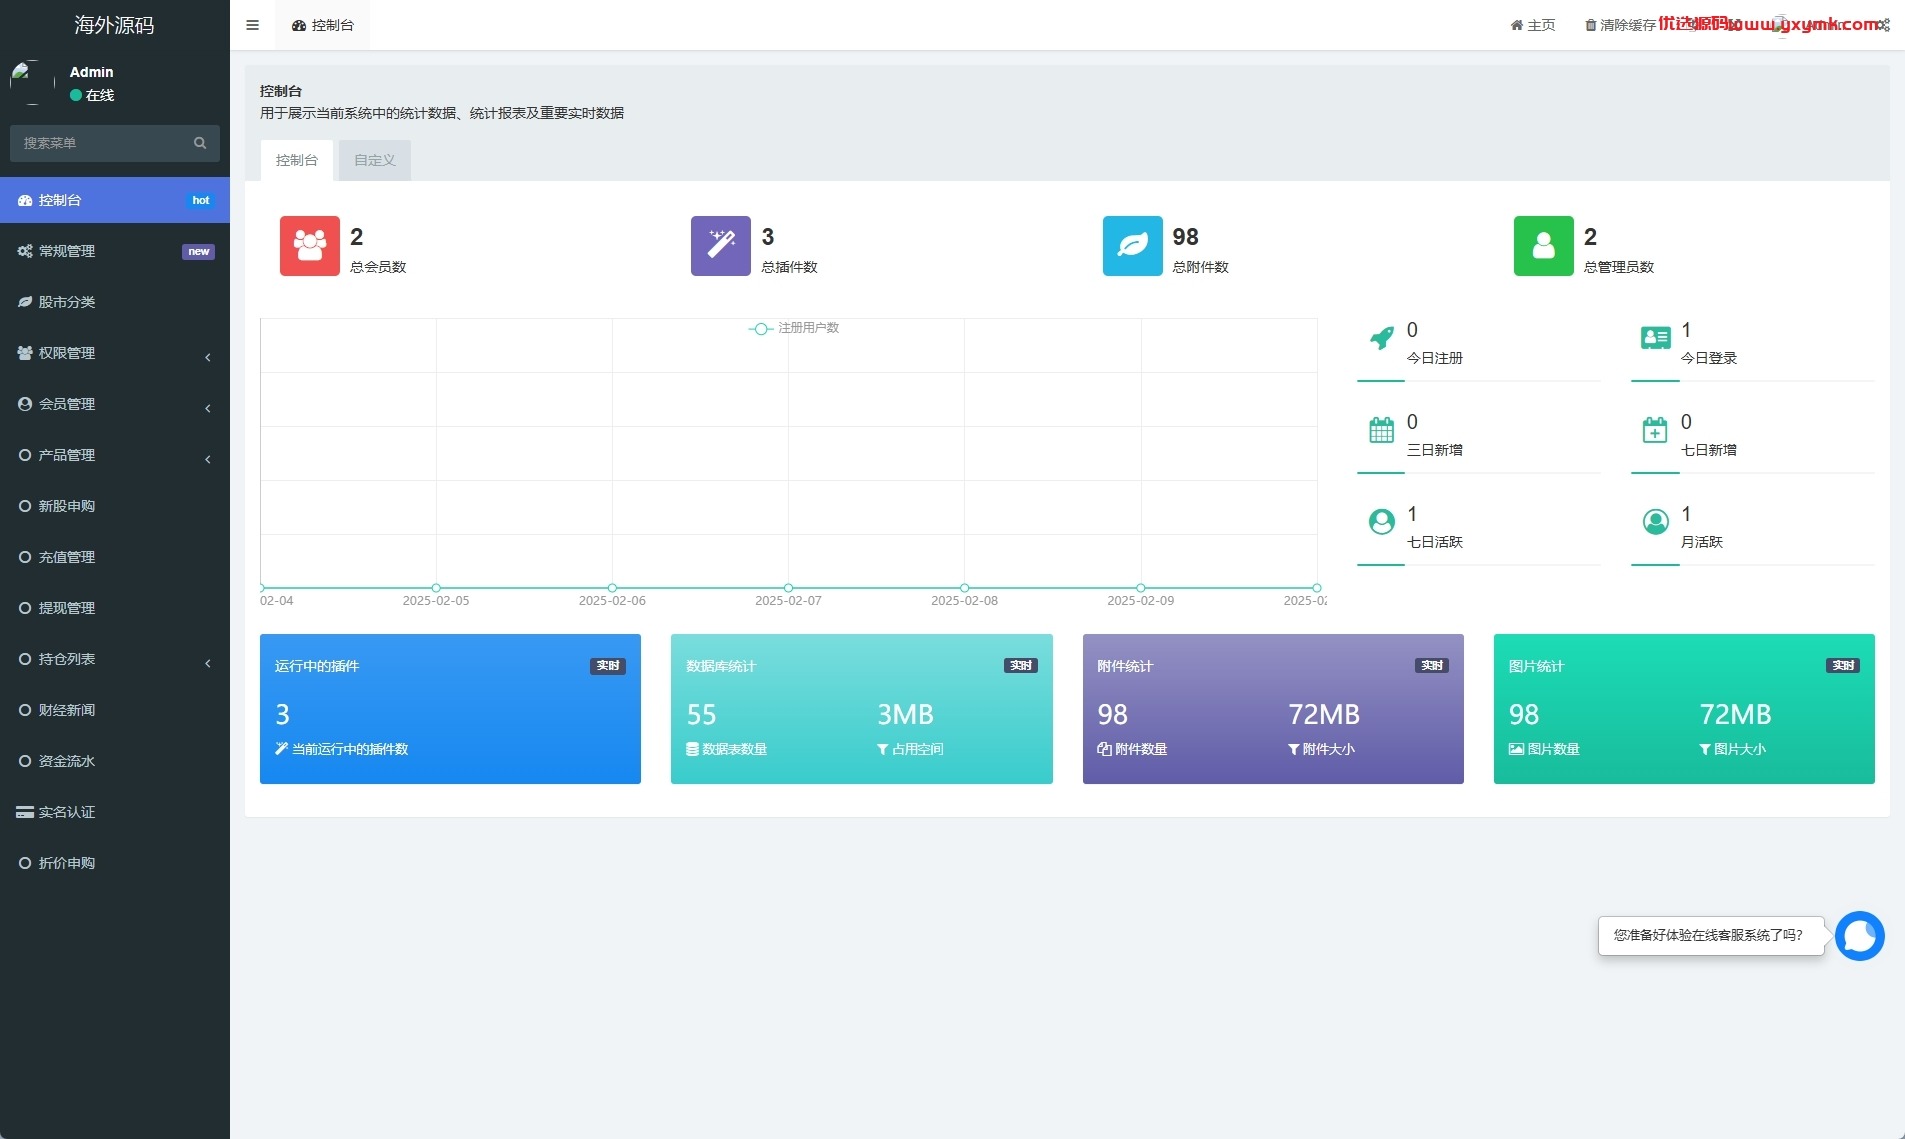Open 控制台 in the sidebar menu
This screenshot has height=1139, width=1905.
[115, 200]
